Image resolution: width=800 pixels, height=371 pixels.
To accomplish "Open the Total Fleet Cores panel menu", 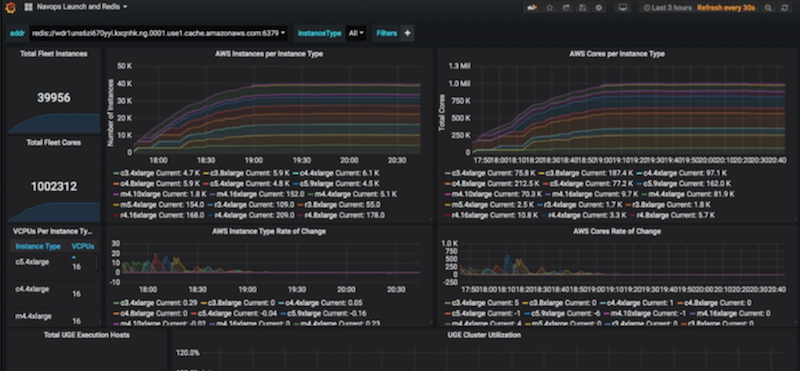I will point(54,142).
